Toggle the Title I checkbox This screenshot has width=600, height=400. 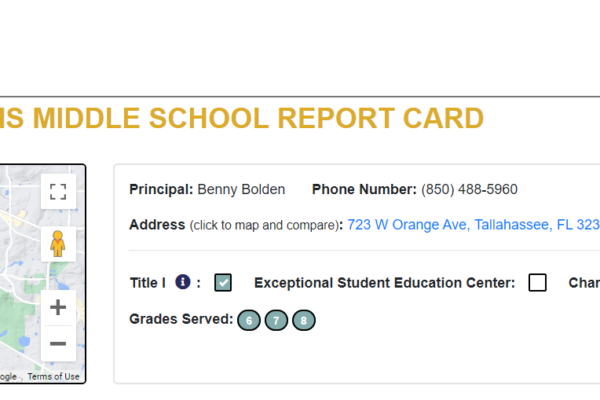point(223,283)
